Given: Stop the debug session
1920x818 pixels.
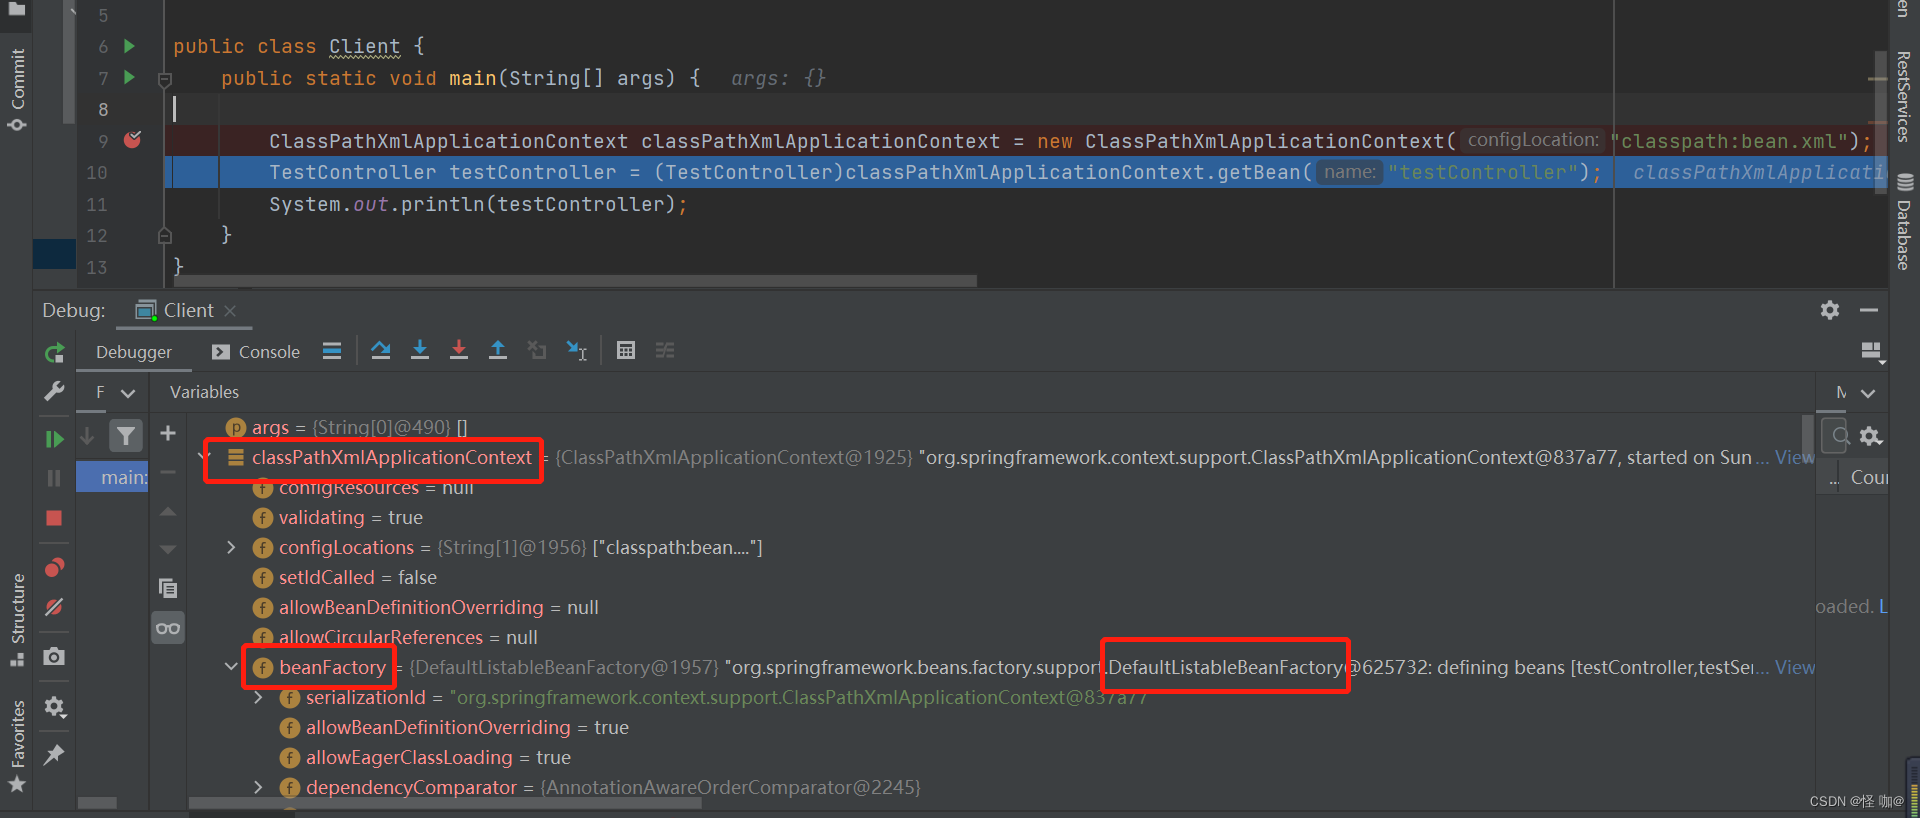Looking at the screenshot, I should point(54,518).
